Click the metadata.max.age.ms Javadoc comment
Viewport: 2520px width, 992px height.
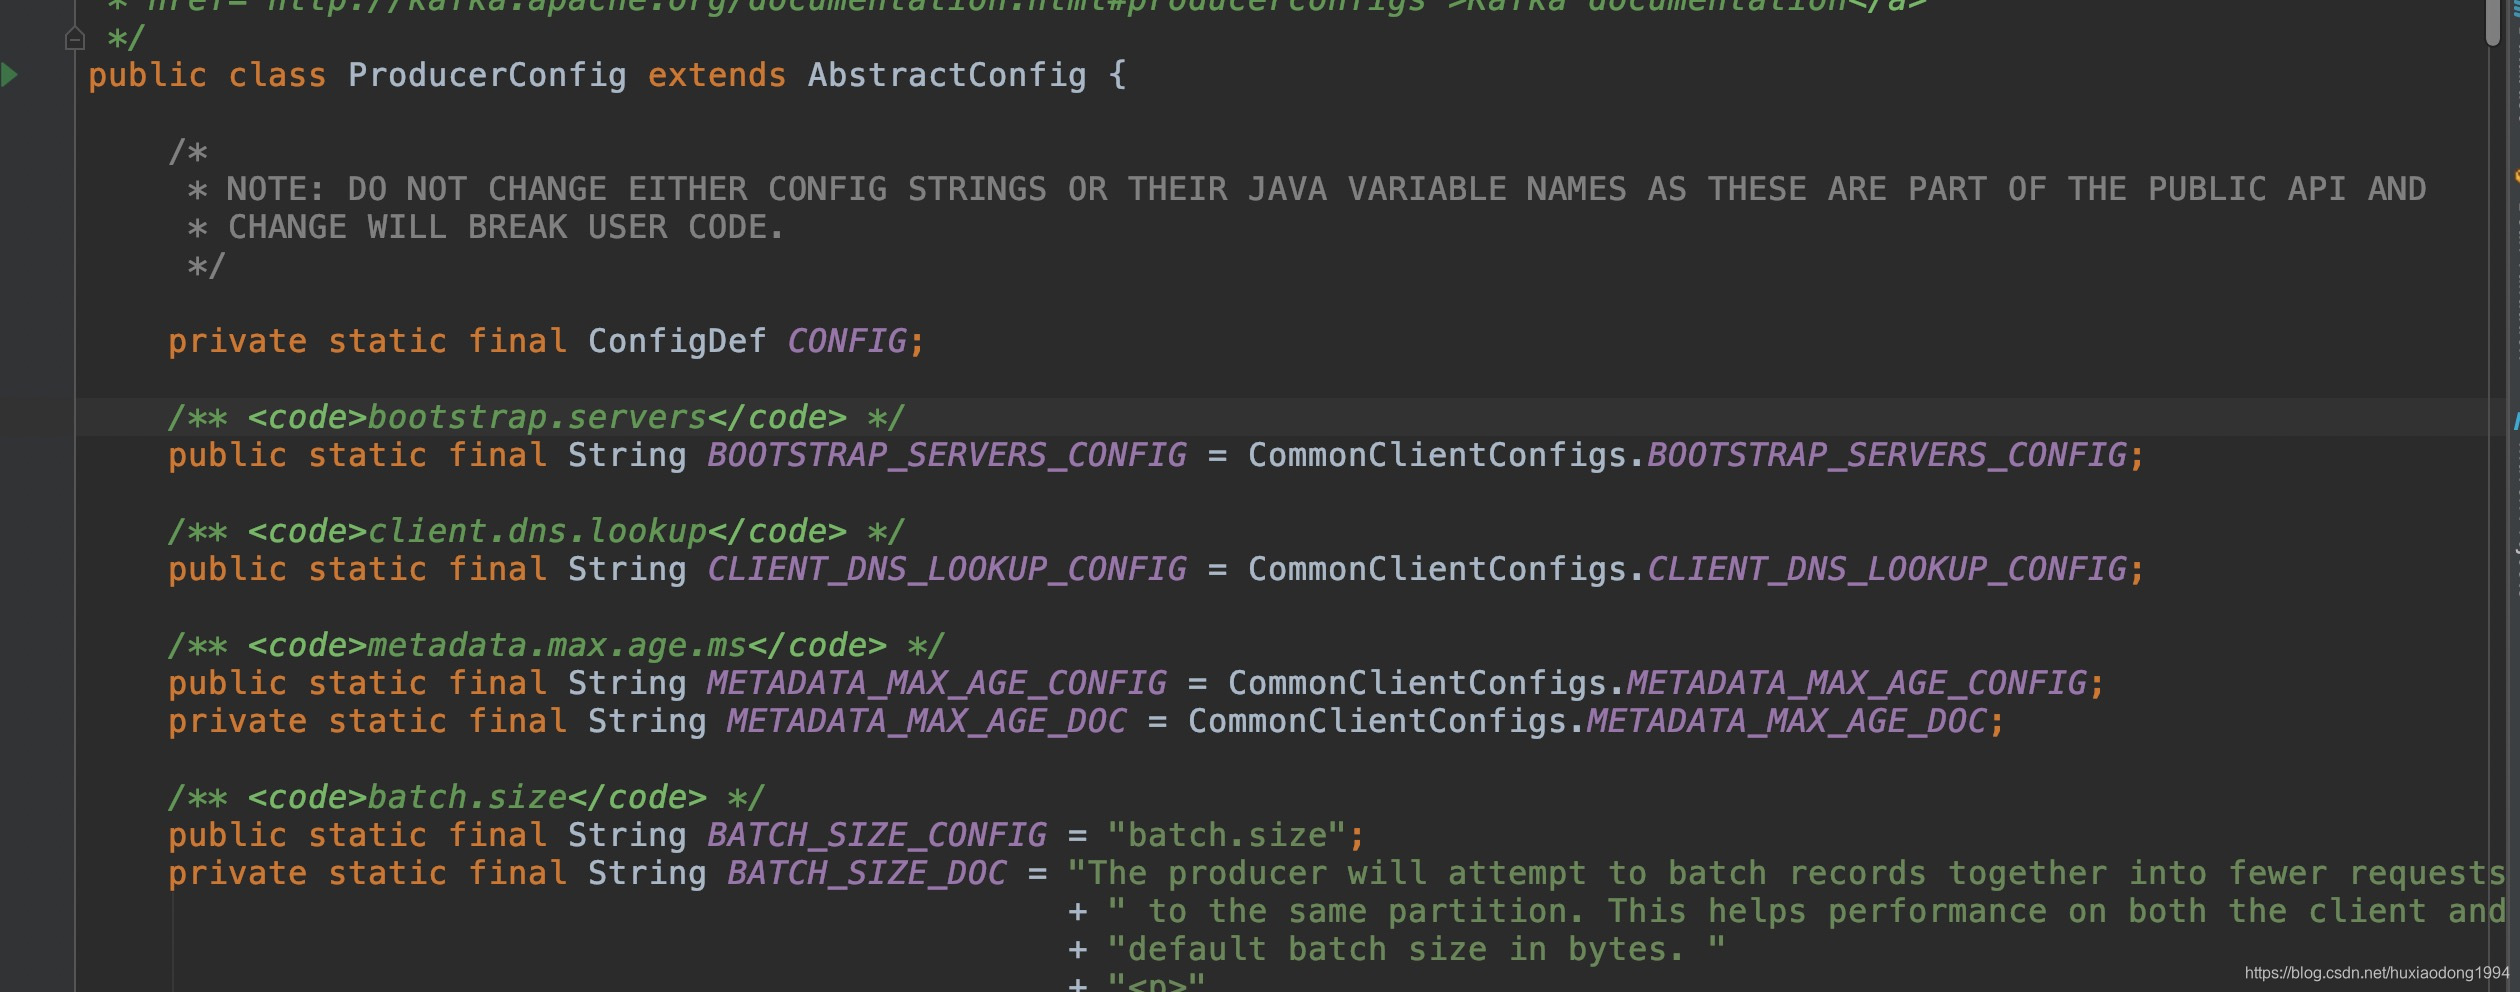click(x=557, y=645)
